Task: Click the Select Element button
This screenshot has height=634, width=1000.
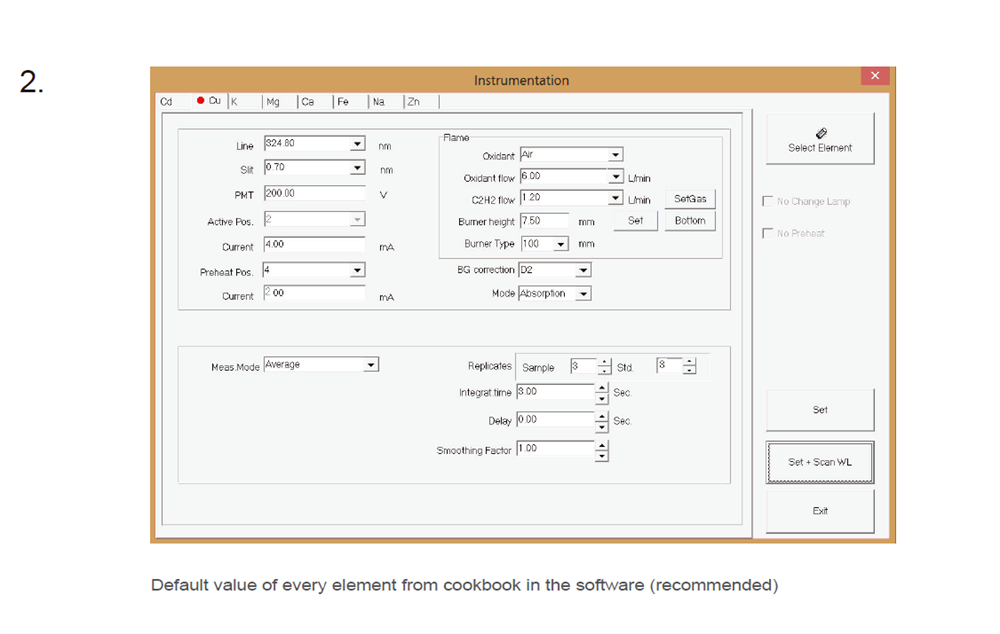Action: [x=819, y=139]
